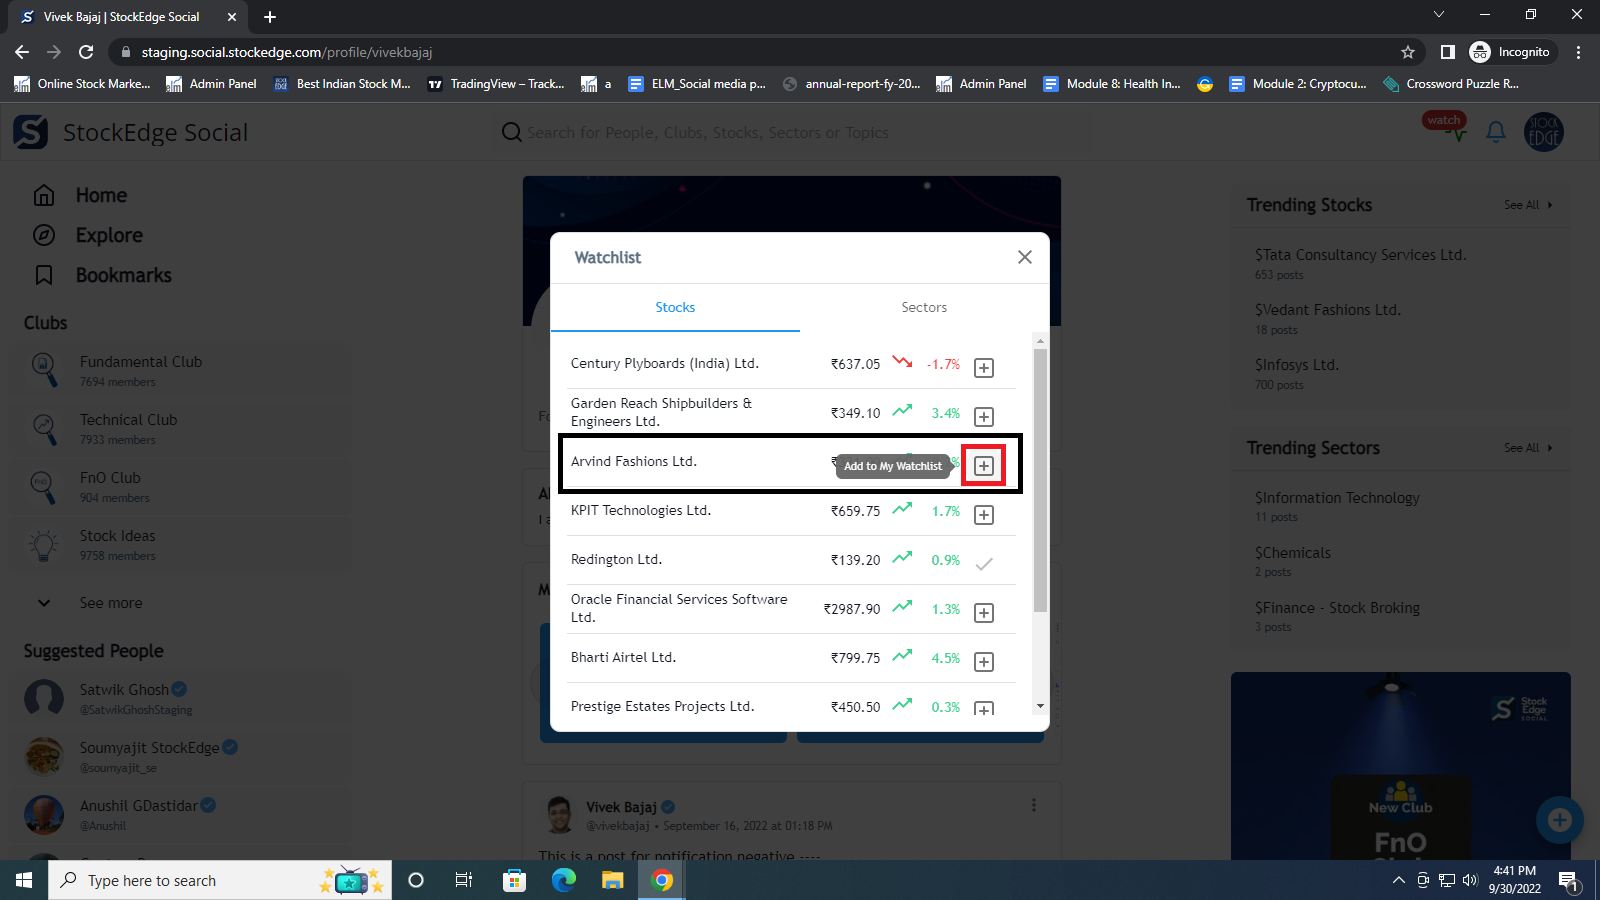Expand See more clubs list
The image size is (1600, 900).
(110, 603)
